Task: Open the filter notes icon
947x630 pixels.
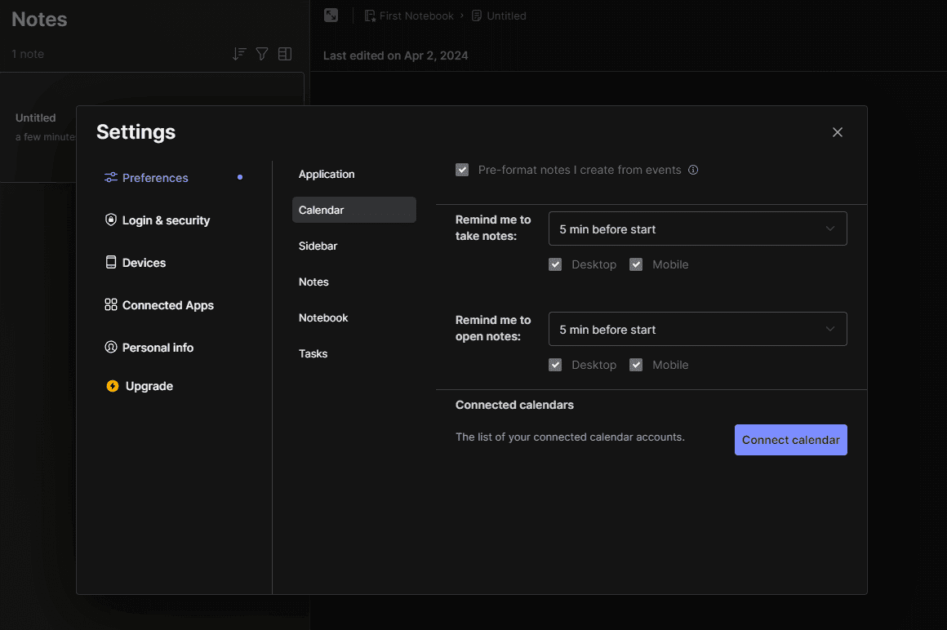Action: [x=262, y=54]
